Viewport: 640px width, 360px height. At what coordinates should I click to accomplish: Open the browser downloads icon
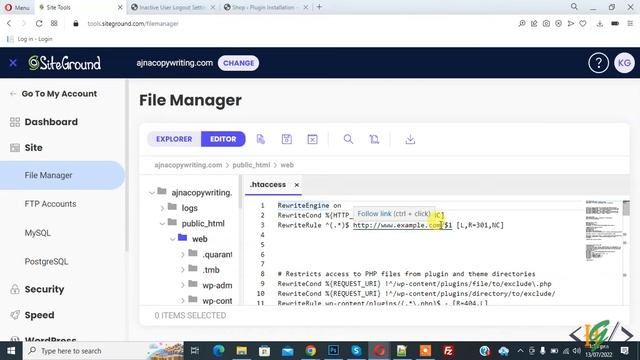(x=600, y=24)
